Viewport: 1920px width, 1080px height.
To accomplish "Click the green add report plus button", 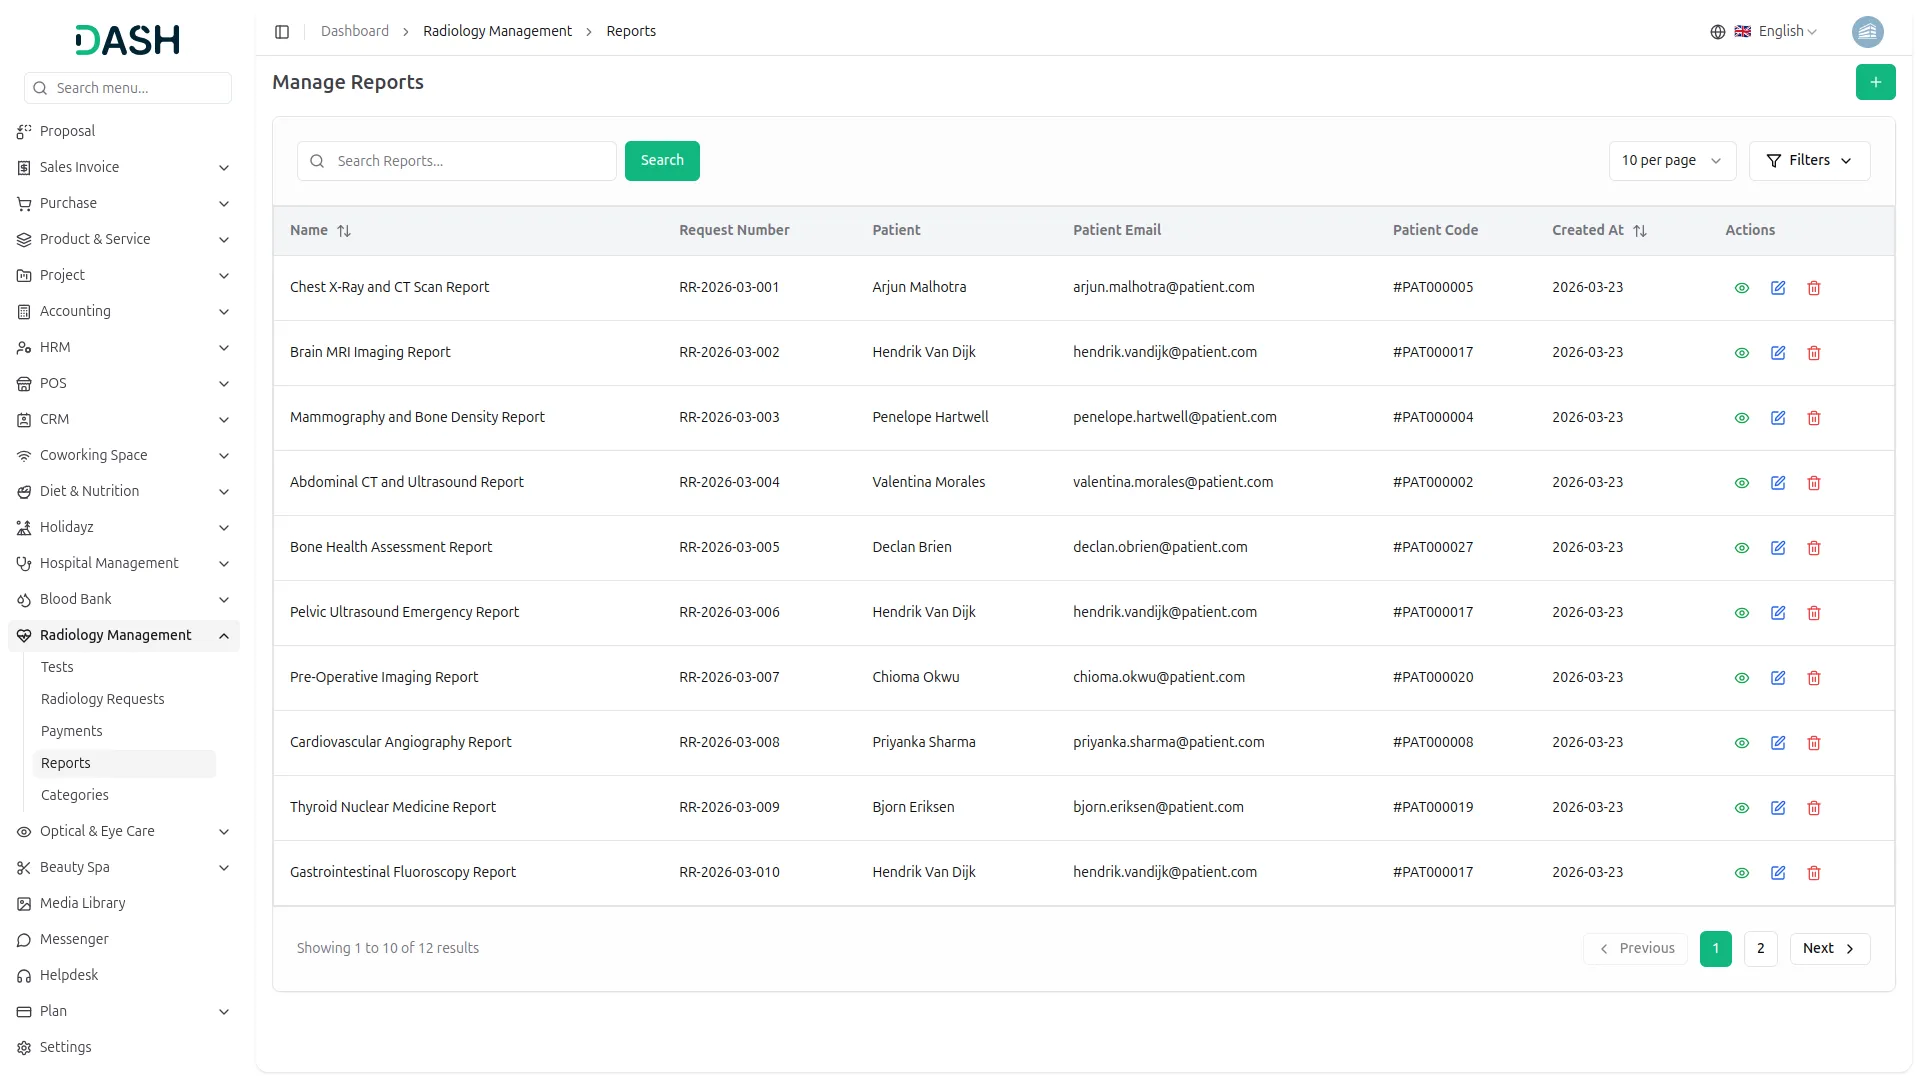I will 1875,82.
